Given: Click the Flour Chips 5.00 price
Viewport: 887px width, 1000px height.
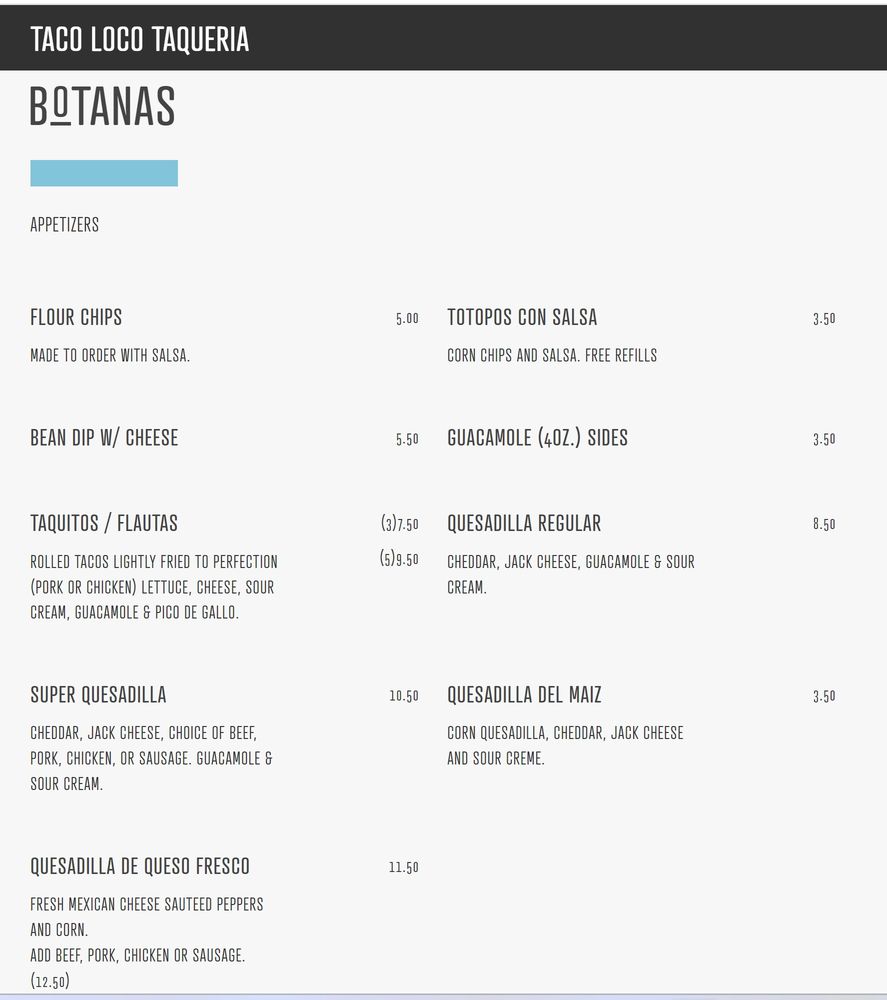Looking at the screenshot, I should pos(407,319).
